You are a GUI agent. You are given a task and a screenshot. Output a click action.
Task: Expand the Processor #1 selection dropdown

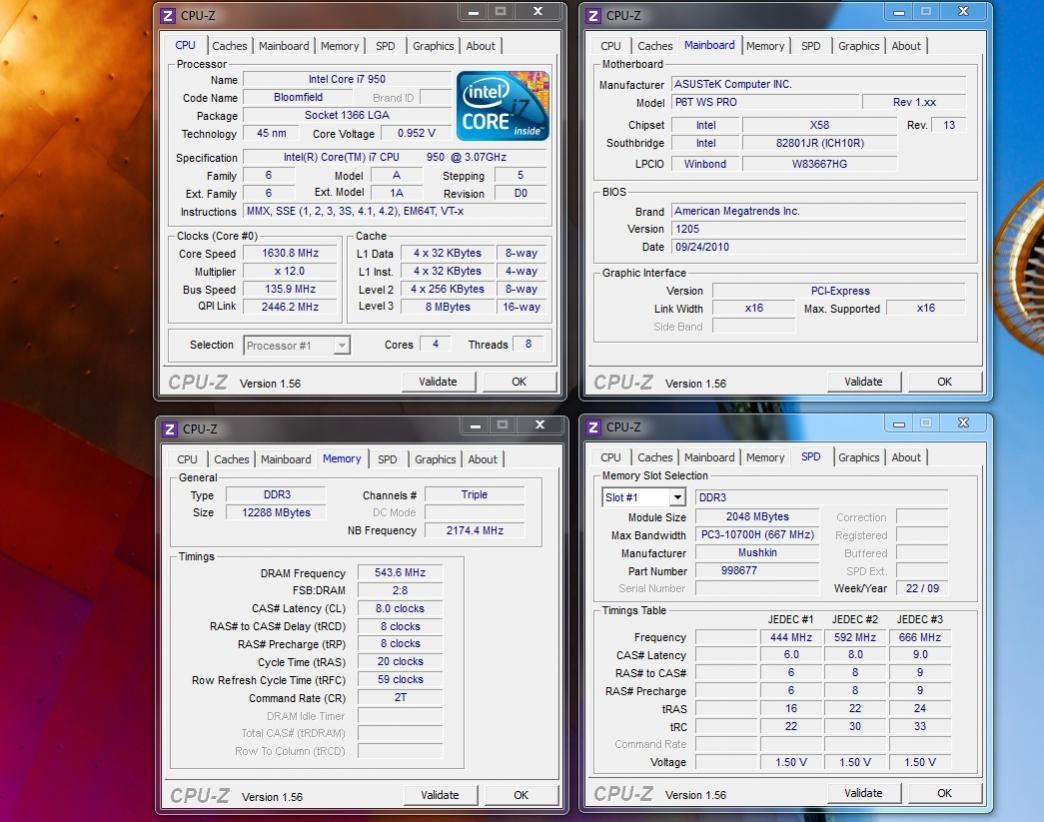click(x=342, y=345)
